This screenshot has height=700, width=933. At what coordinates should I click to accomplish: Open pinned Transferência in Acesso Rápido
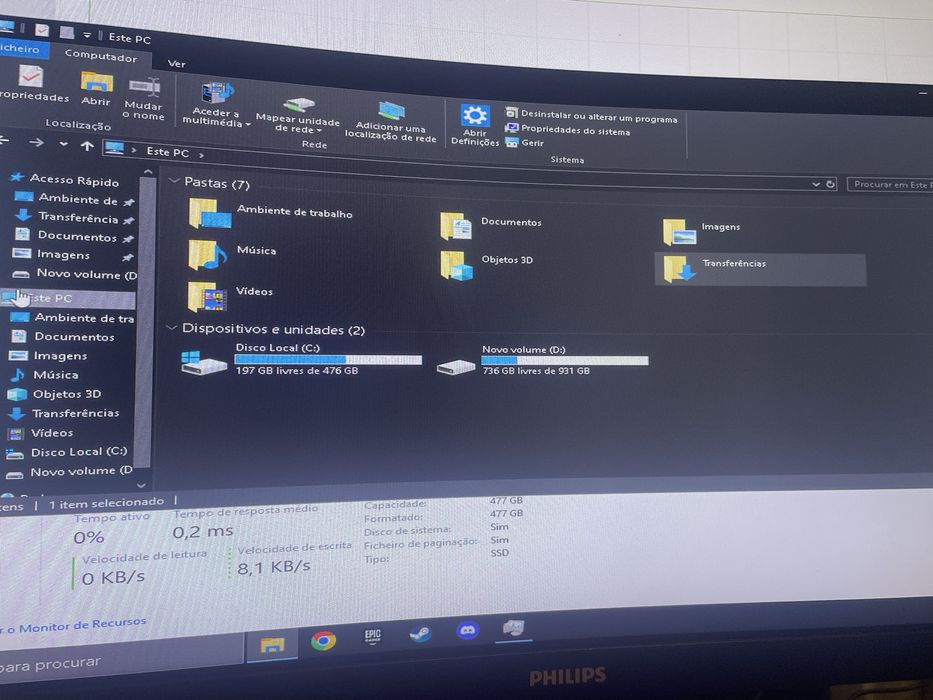(73, 217)
